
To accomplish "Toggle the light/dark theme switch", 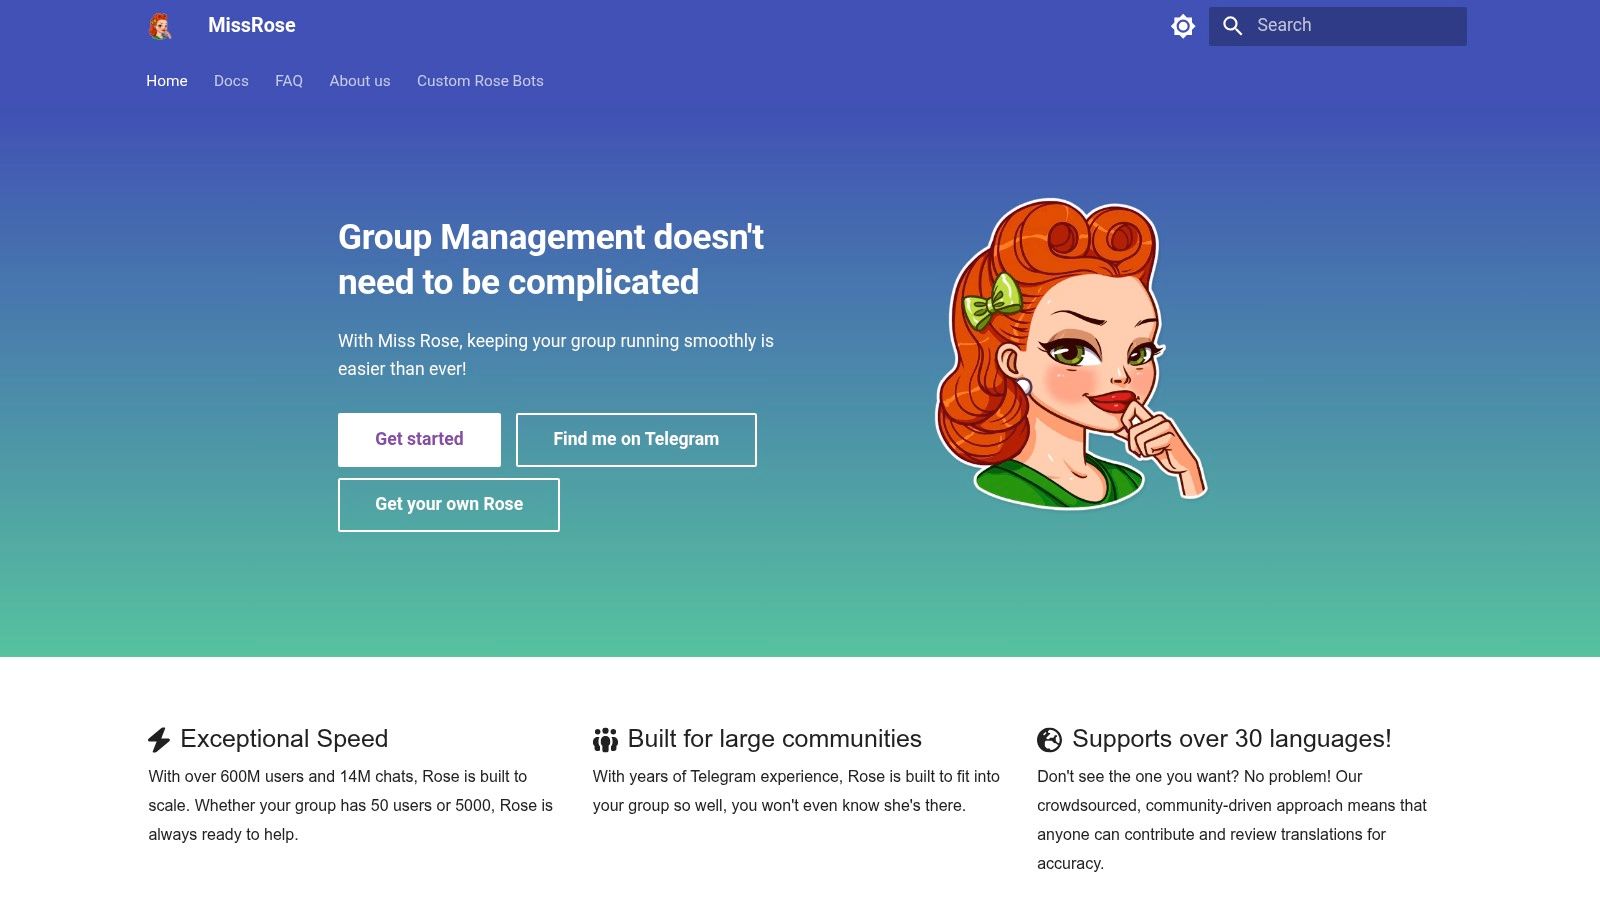I will [1183, 26].
